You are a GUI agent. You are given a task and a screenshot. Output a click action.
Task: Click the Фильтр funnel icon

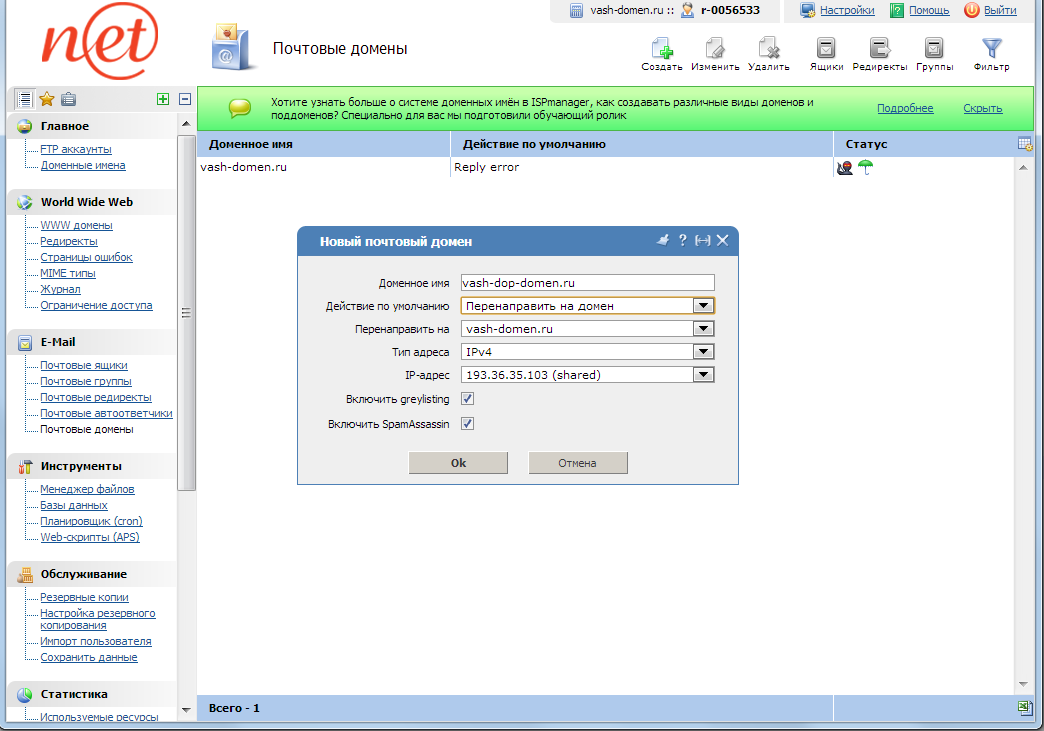tap(991, 48)
